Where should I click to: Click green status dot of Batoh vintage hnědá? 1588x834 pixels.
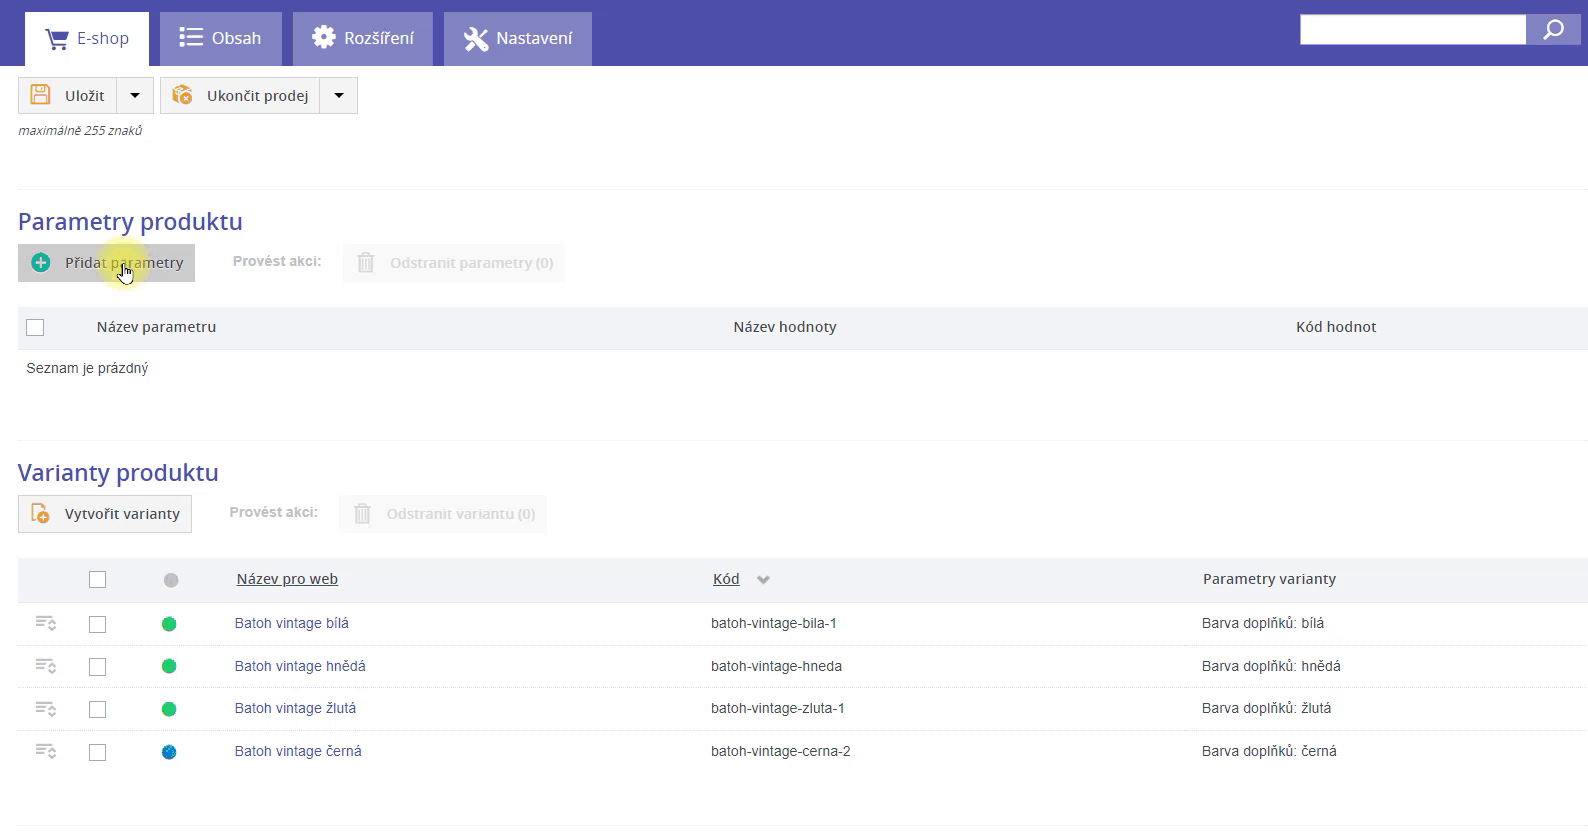click(x=169, y=666)
